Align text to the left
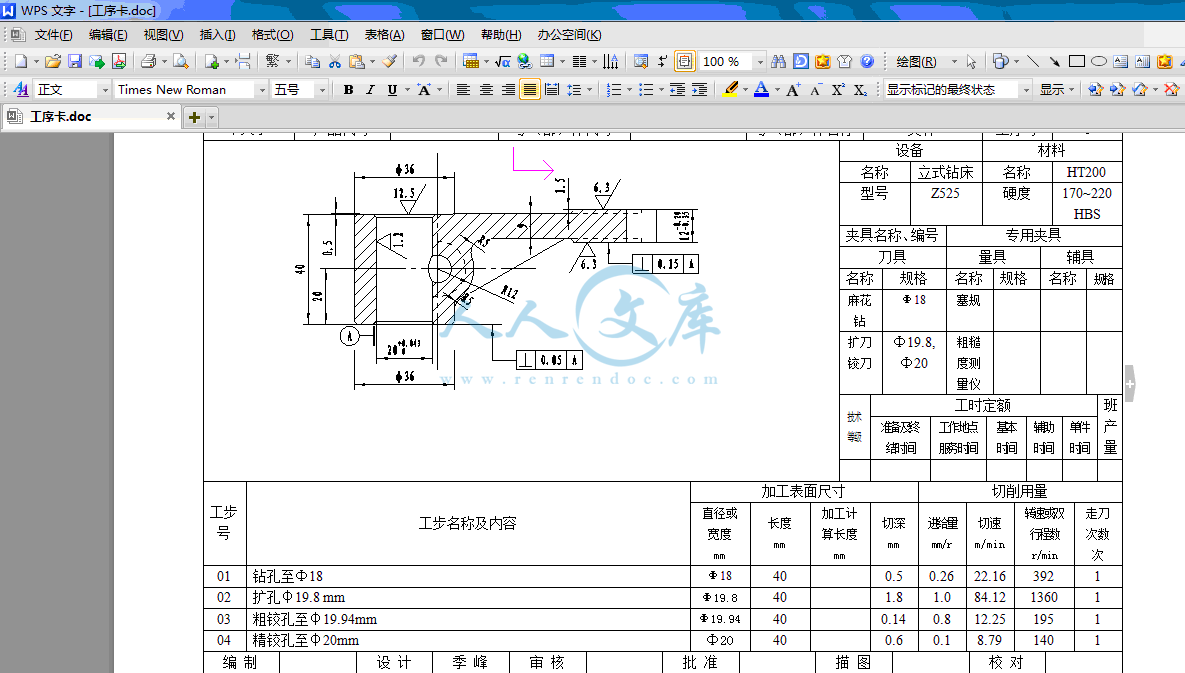1185x673 pixels. tap(463, 89)
